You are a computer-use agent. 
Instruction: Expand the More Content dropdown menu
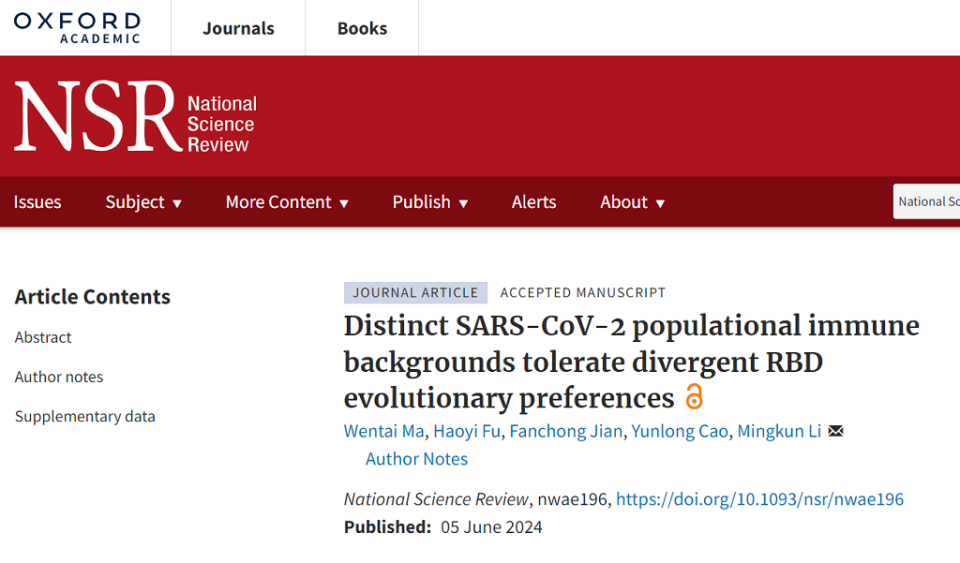(287, 202)
